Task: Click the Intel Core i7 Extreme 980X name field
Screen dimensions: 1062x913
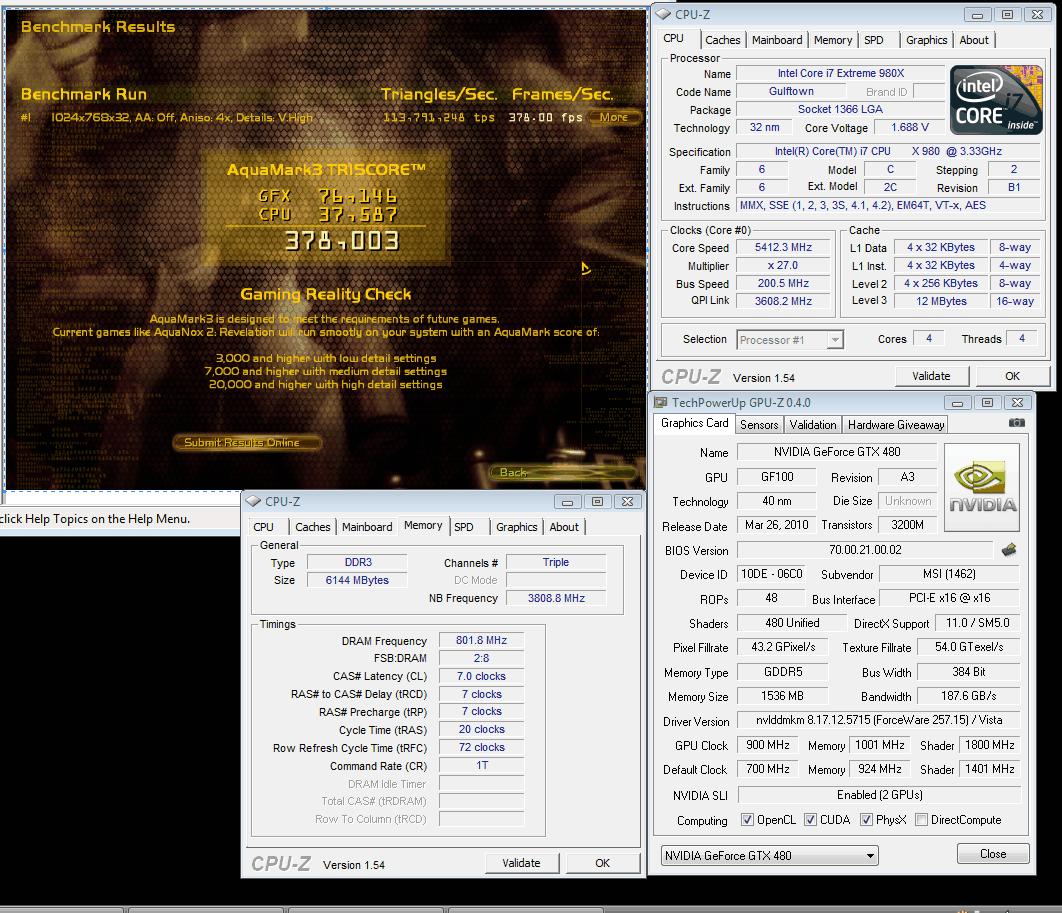Action: 840,73
